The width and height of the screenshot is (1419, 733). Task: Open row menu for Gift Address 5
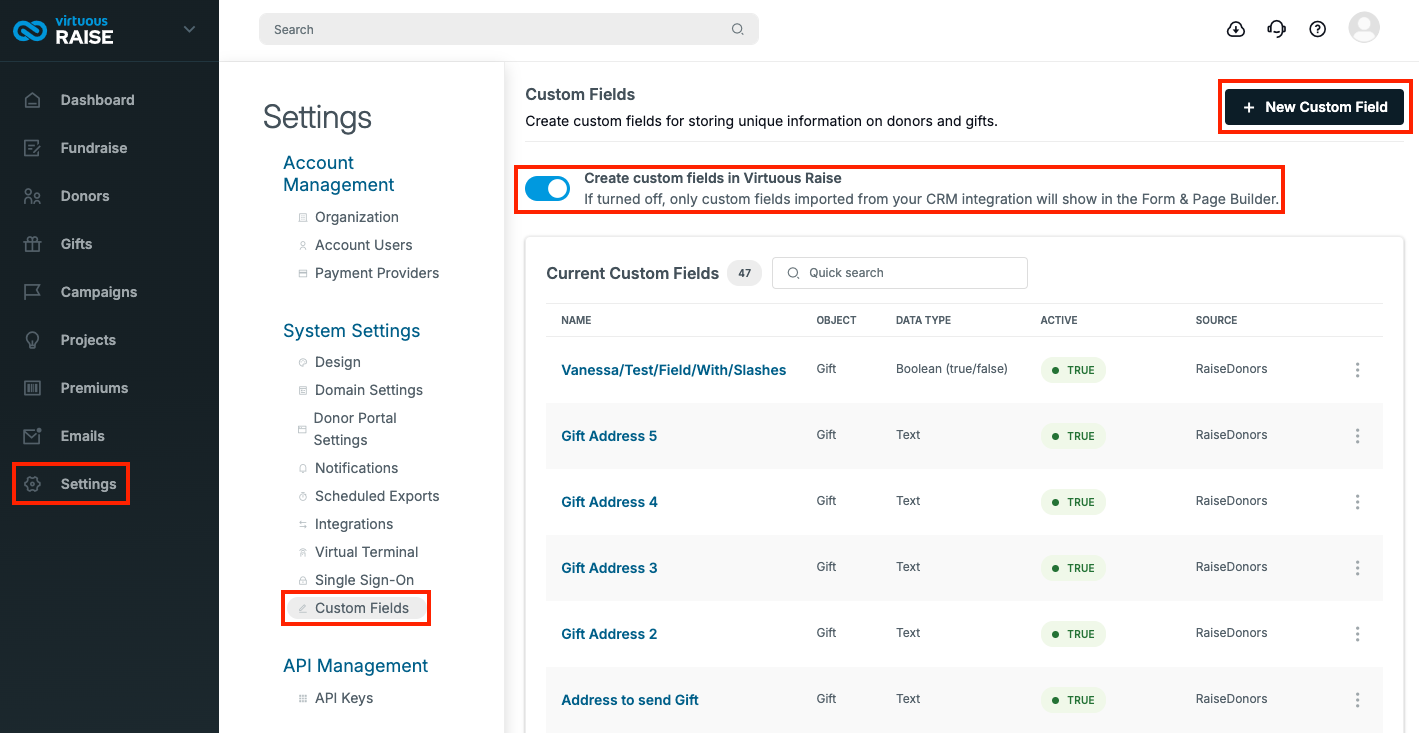tap(1357, 436)
